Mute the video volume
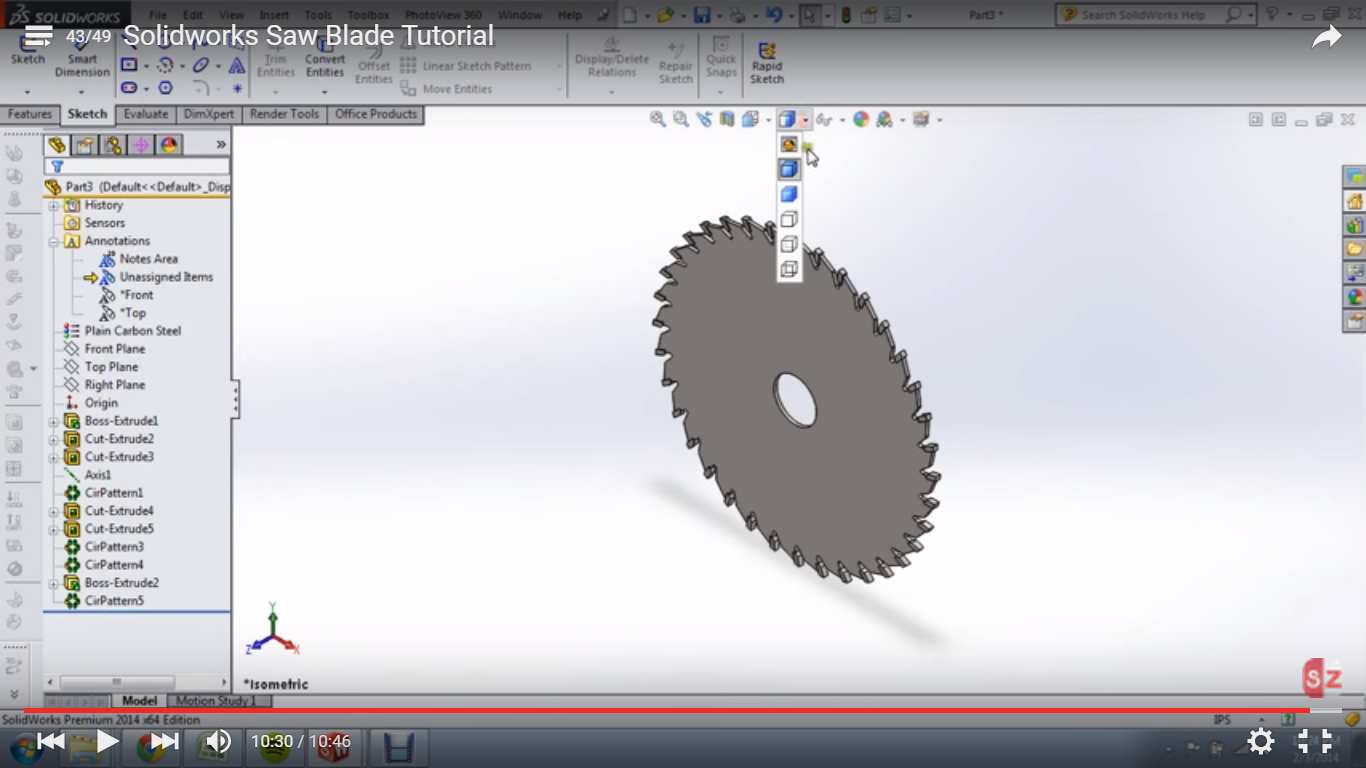The image size is (1366, 768). click(x=218, y=741)
